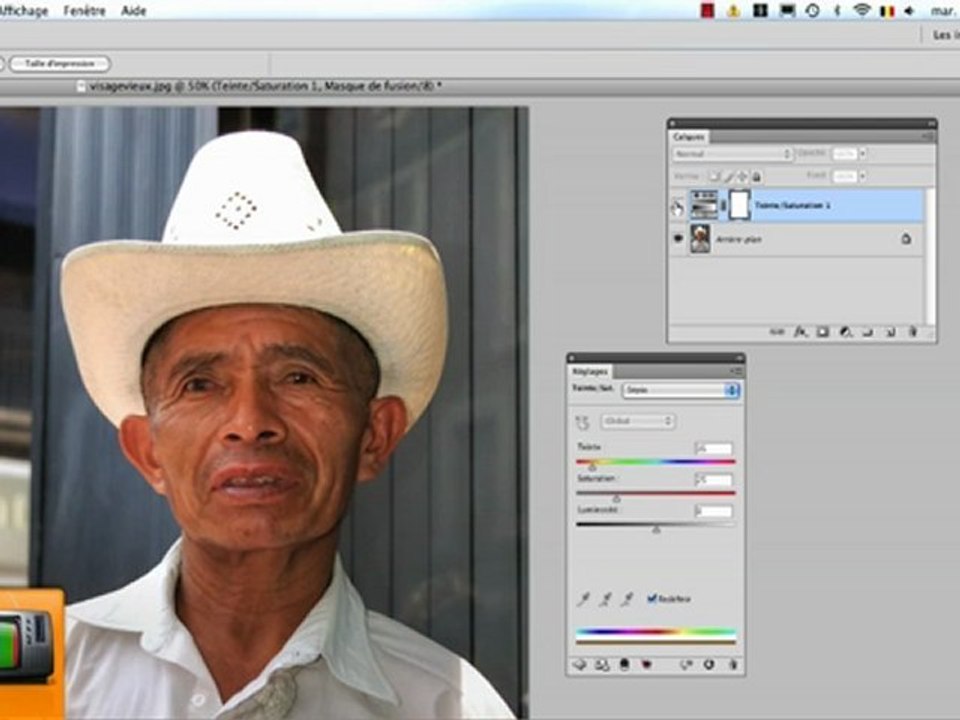Image resolution: width=960 pixels, height=720 pixels.
Task: Create a new group folder icon
Action: (x=868, y=332)
